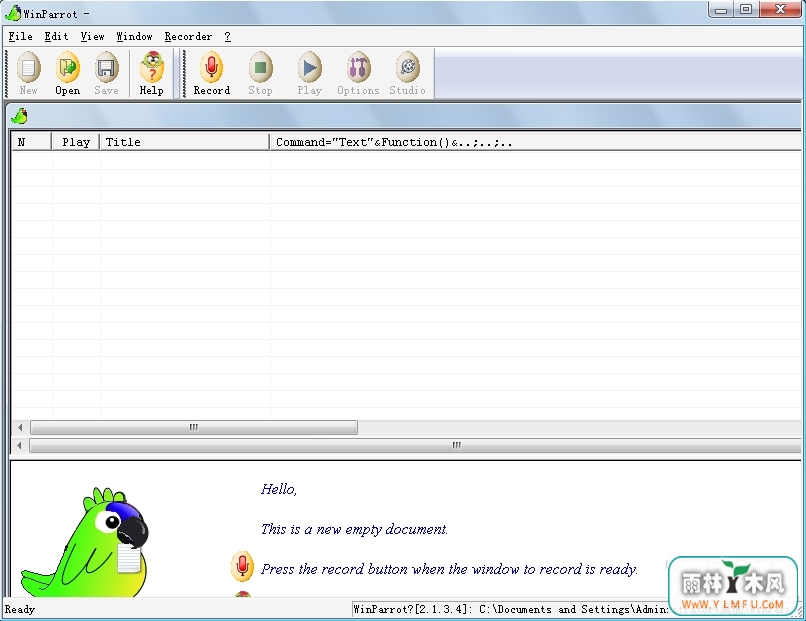Click the New document toolbar icon

(x=28, y=67)
